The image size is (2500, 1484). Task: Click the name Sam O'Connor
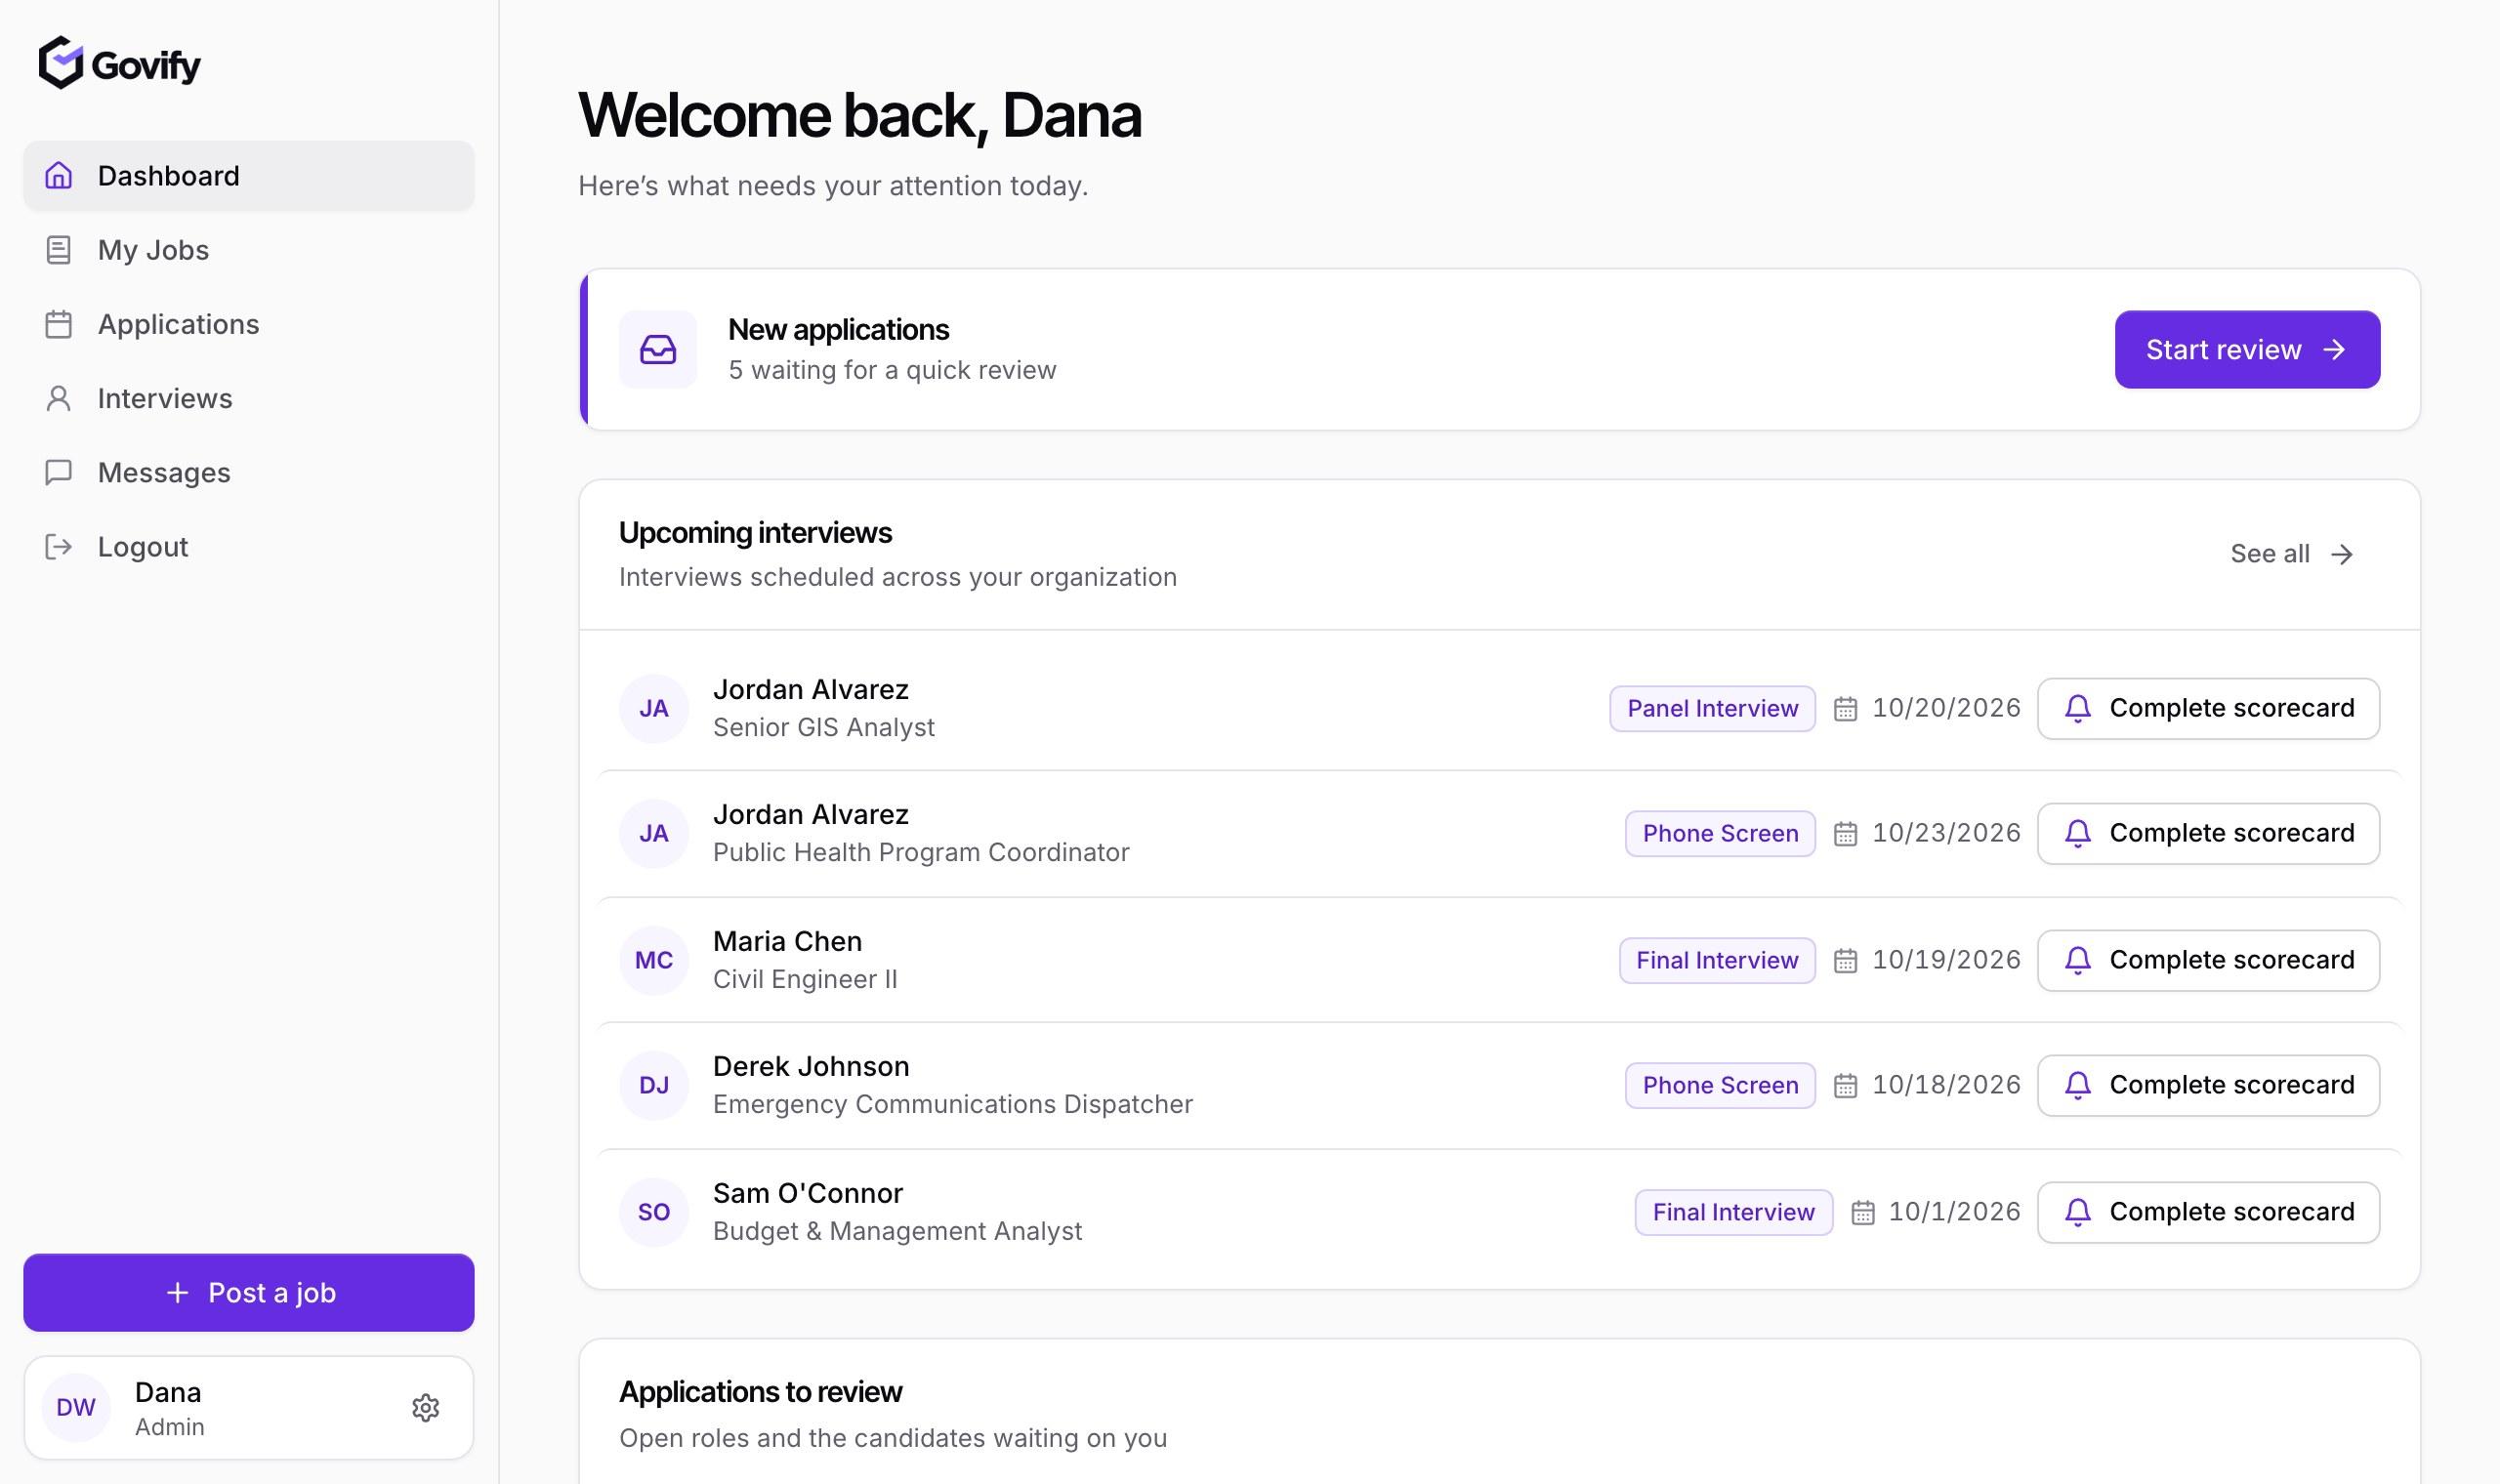coord(808,1193)
